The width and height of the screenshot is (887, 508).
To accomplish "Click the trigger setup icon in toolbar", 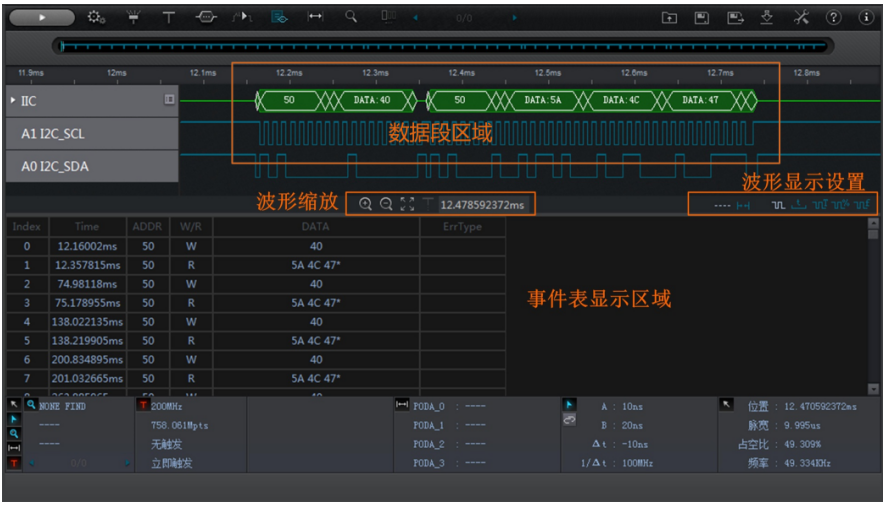I will click(134, 18).
